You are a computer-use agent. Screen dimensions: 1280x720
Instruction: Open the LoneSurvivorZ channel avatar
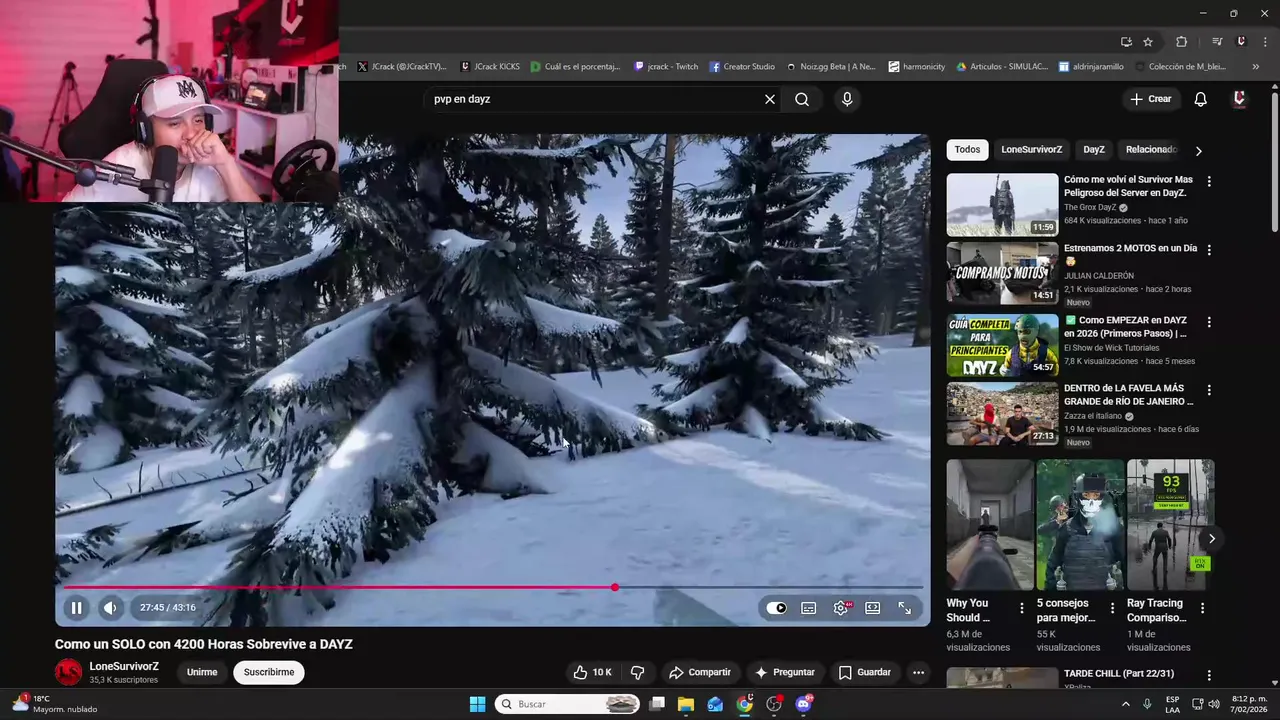coord(69,672)
